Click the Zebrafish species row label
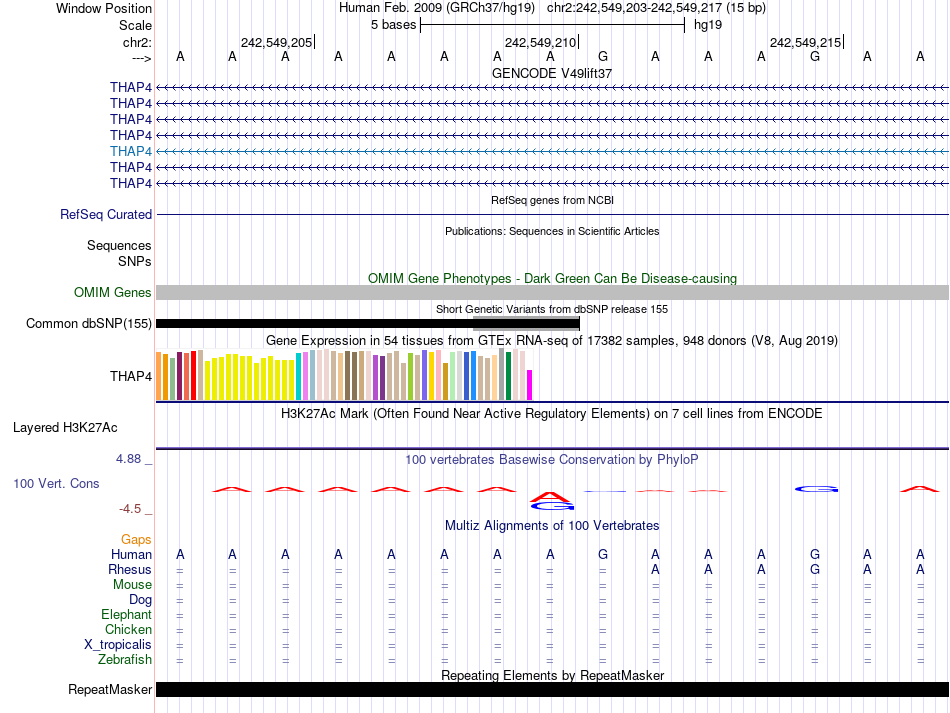The image size is (950, 713). (x=125, y=660)
